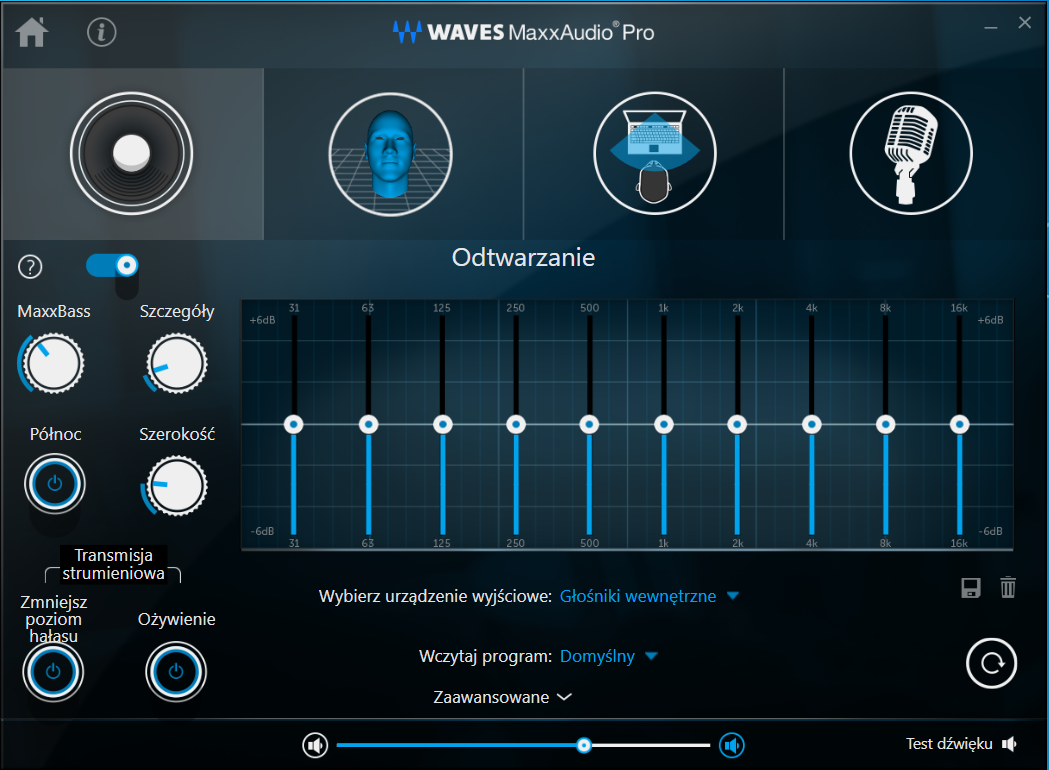
Task: Click the 4k equalizer slider handle
Action: 812,424
